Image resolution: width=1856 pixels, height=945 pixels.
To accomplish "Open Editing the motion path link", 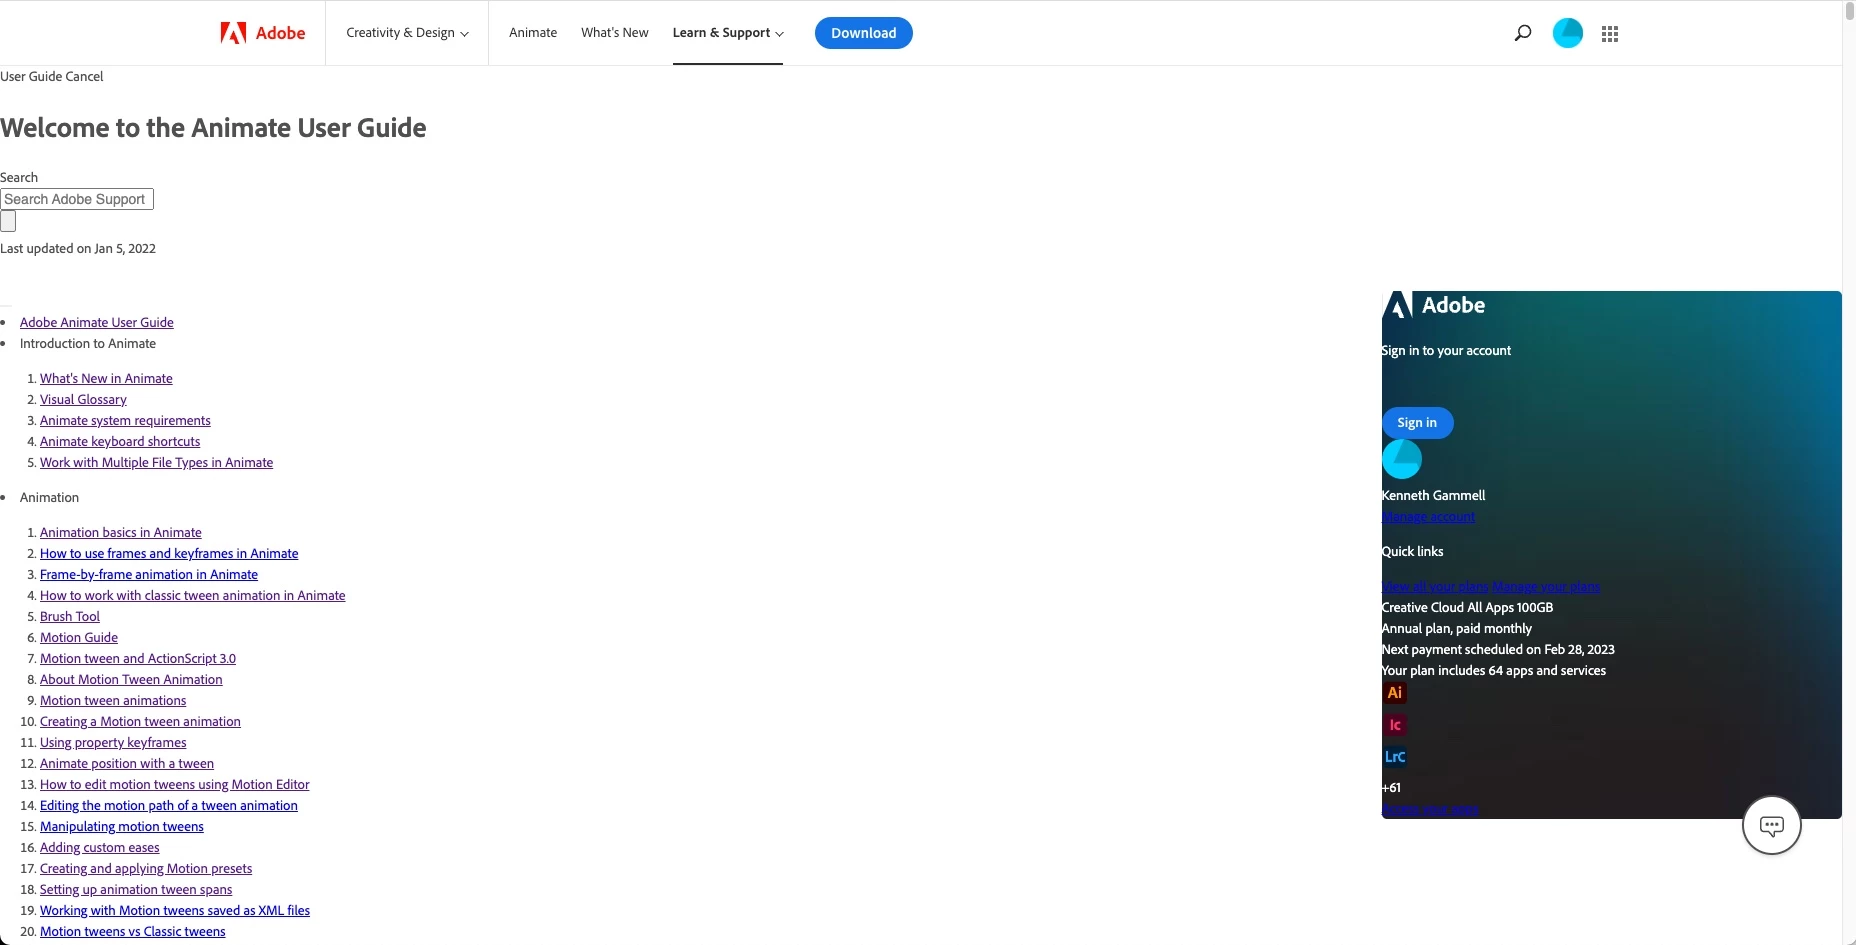I will tap(169, 805).
